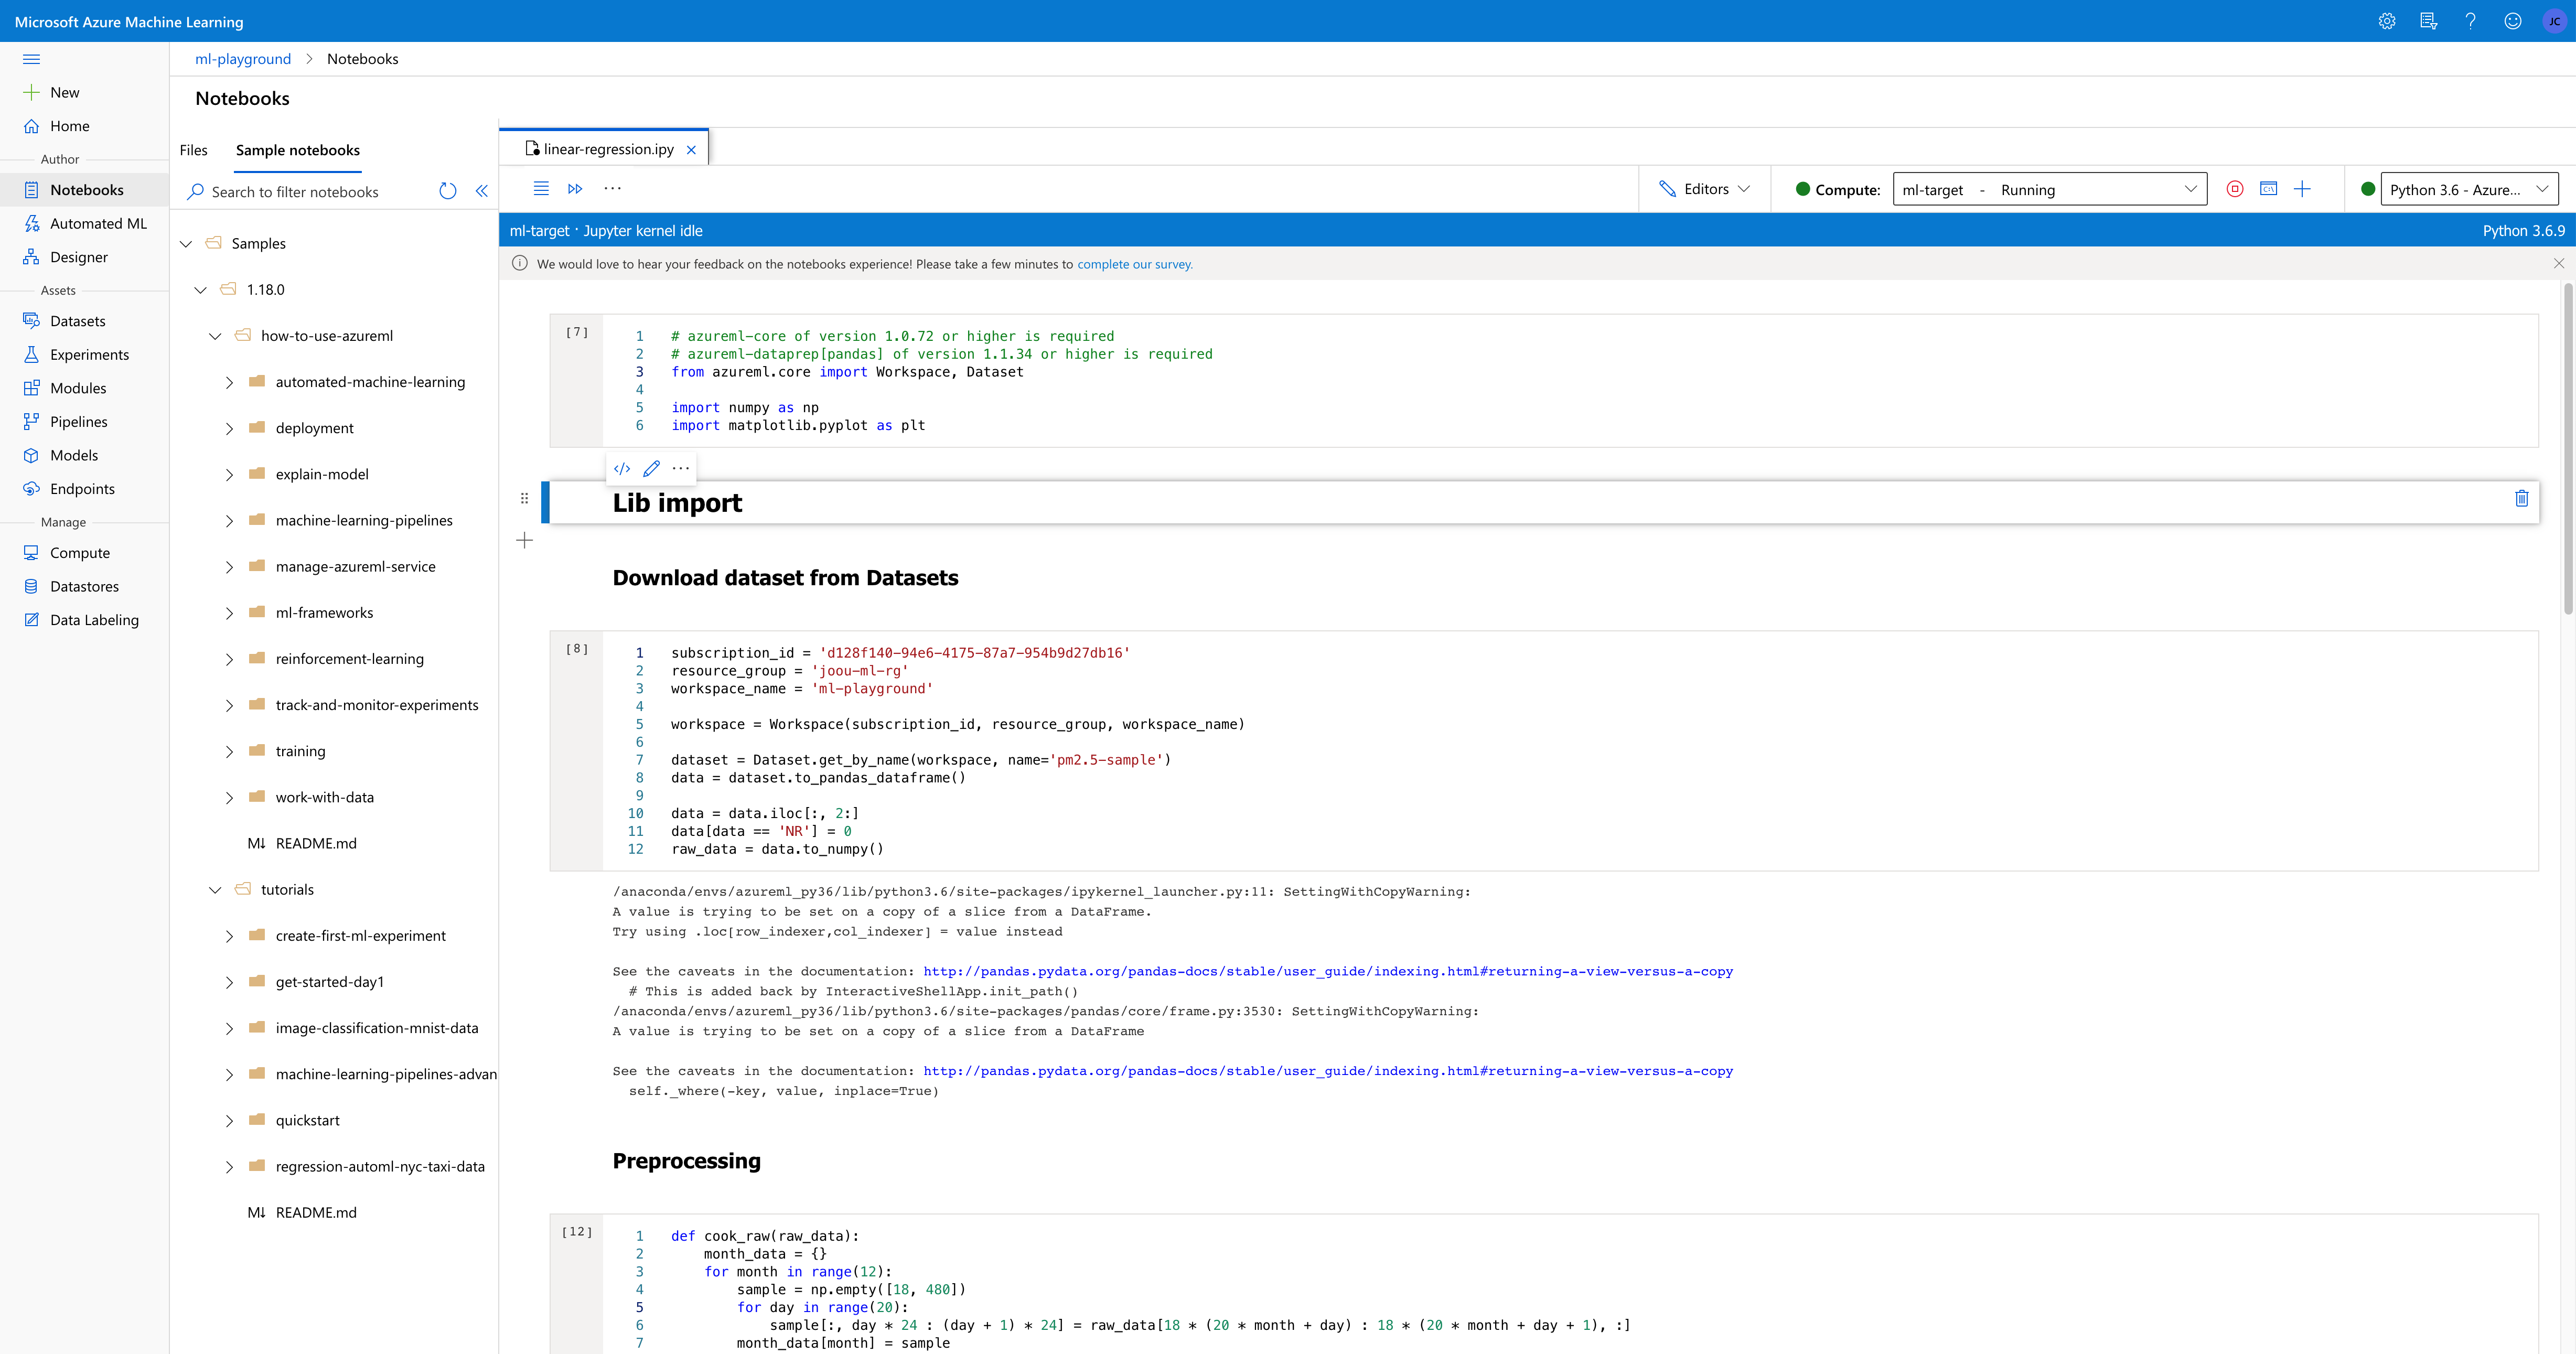2576x1354 pixels.
Task: Open the Experiments section
Action: [x=89, y=354]
